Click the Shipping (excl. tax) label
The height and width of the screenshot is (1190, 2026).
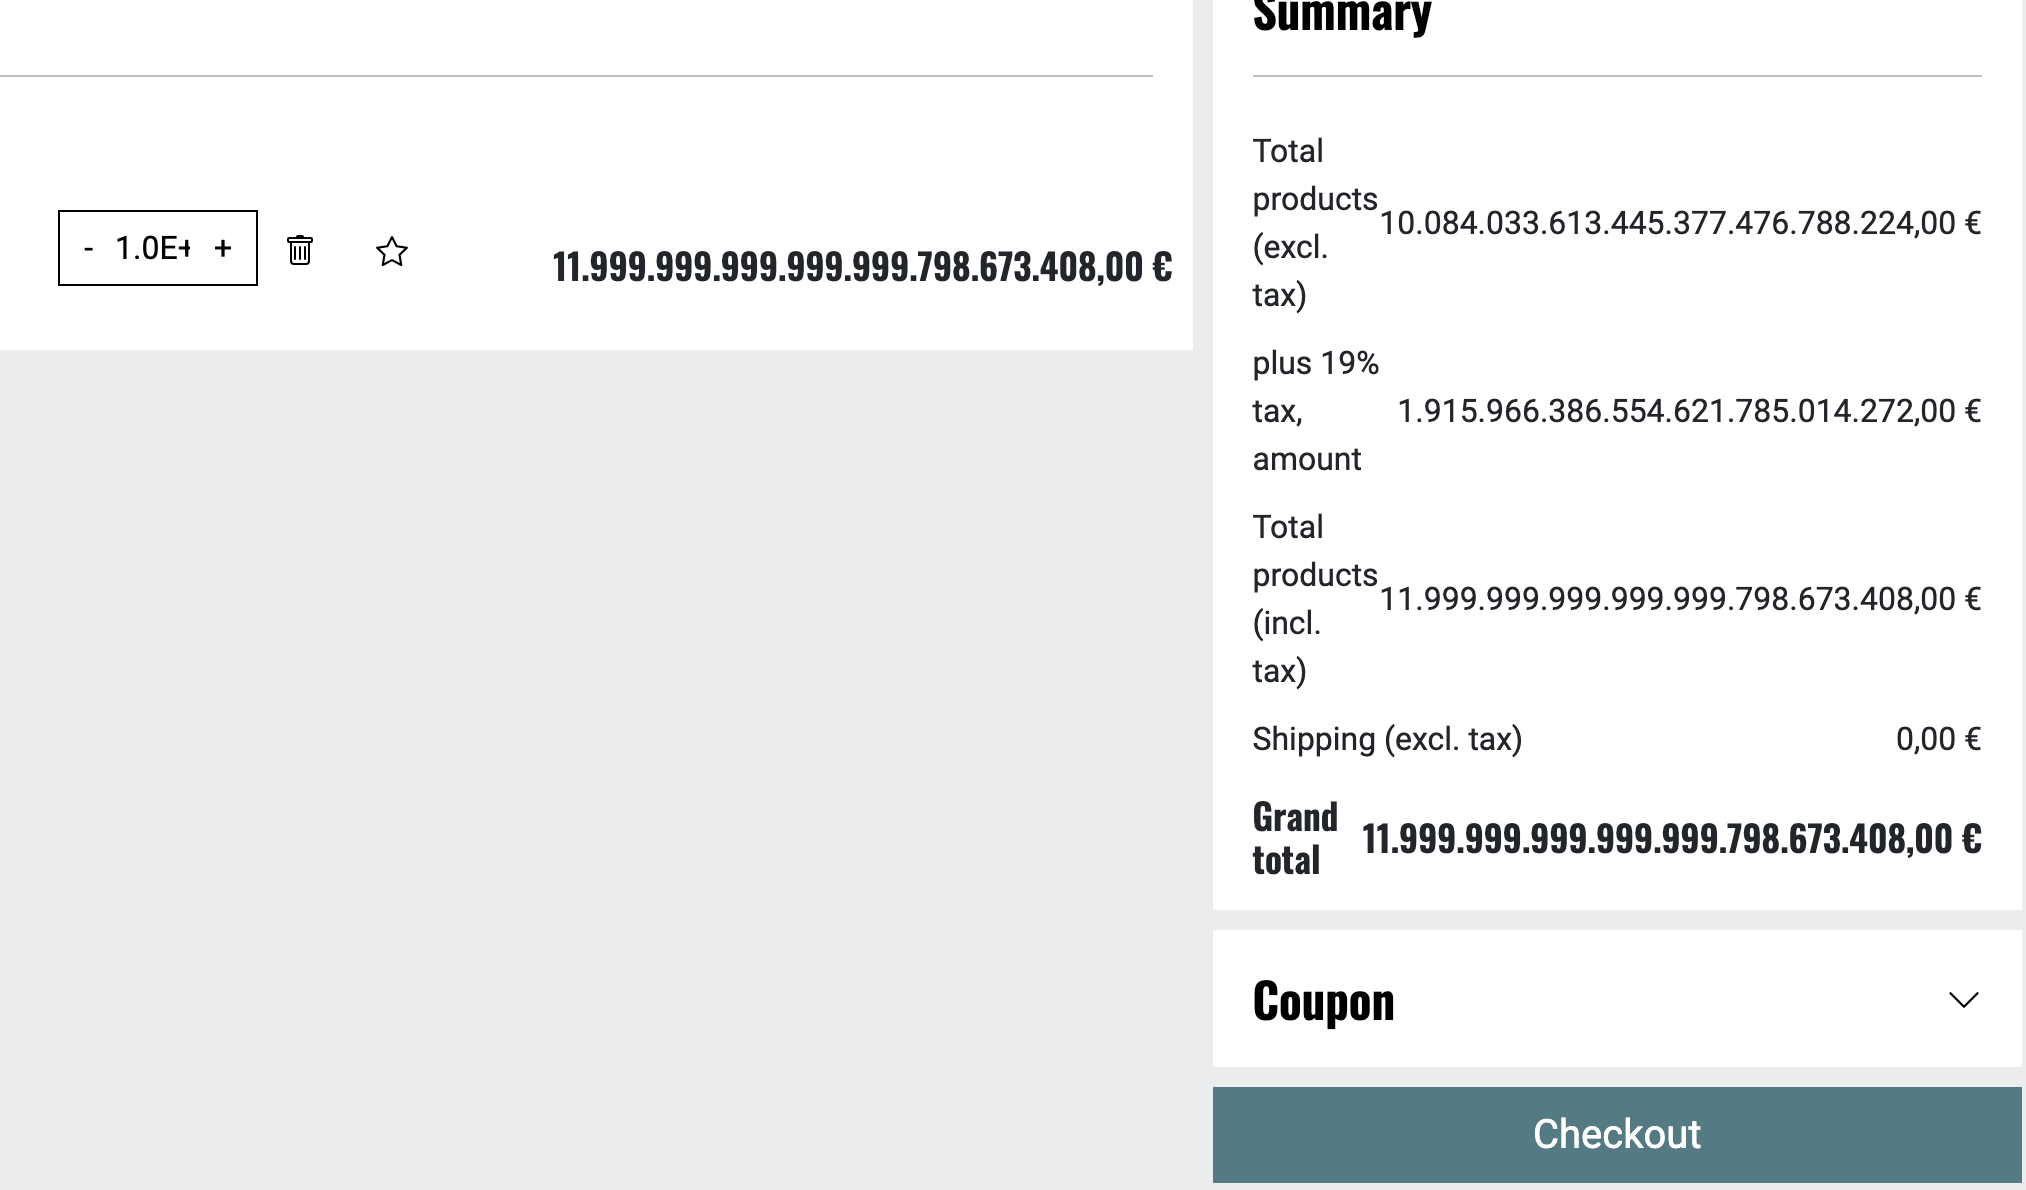point(1387,739)
